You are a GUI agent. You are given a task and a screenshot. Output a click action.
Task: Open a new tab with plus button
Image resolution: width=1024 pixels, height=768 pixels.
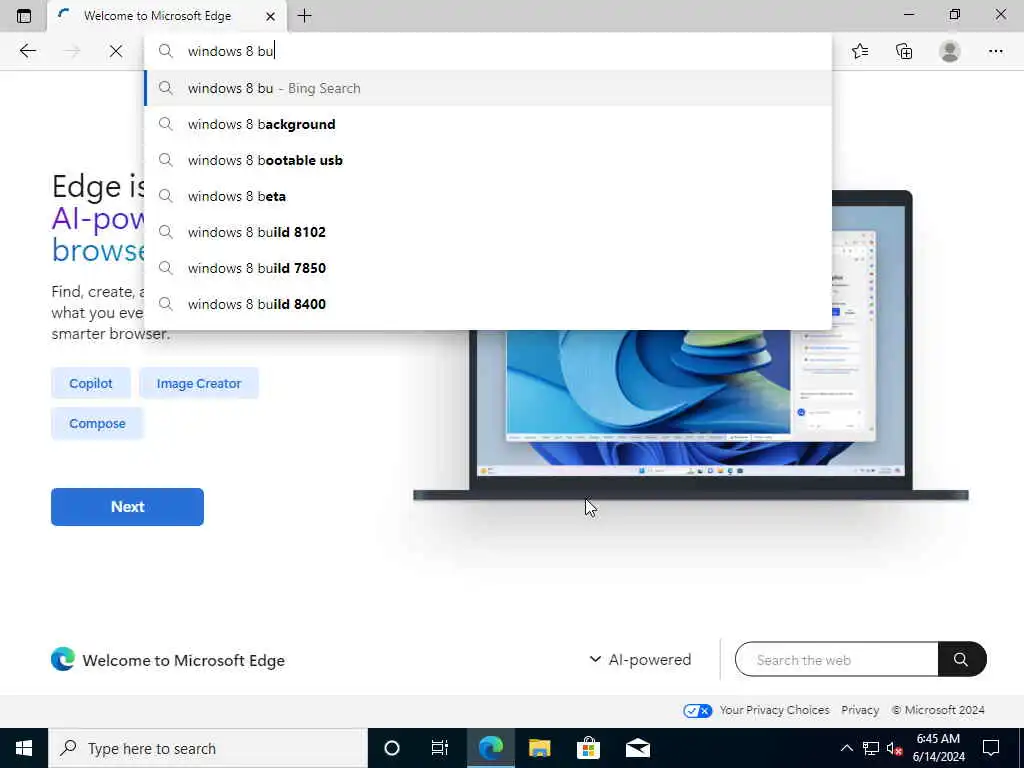tap(304, 16)
